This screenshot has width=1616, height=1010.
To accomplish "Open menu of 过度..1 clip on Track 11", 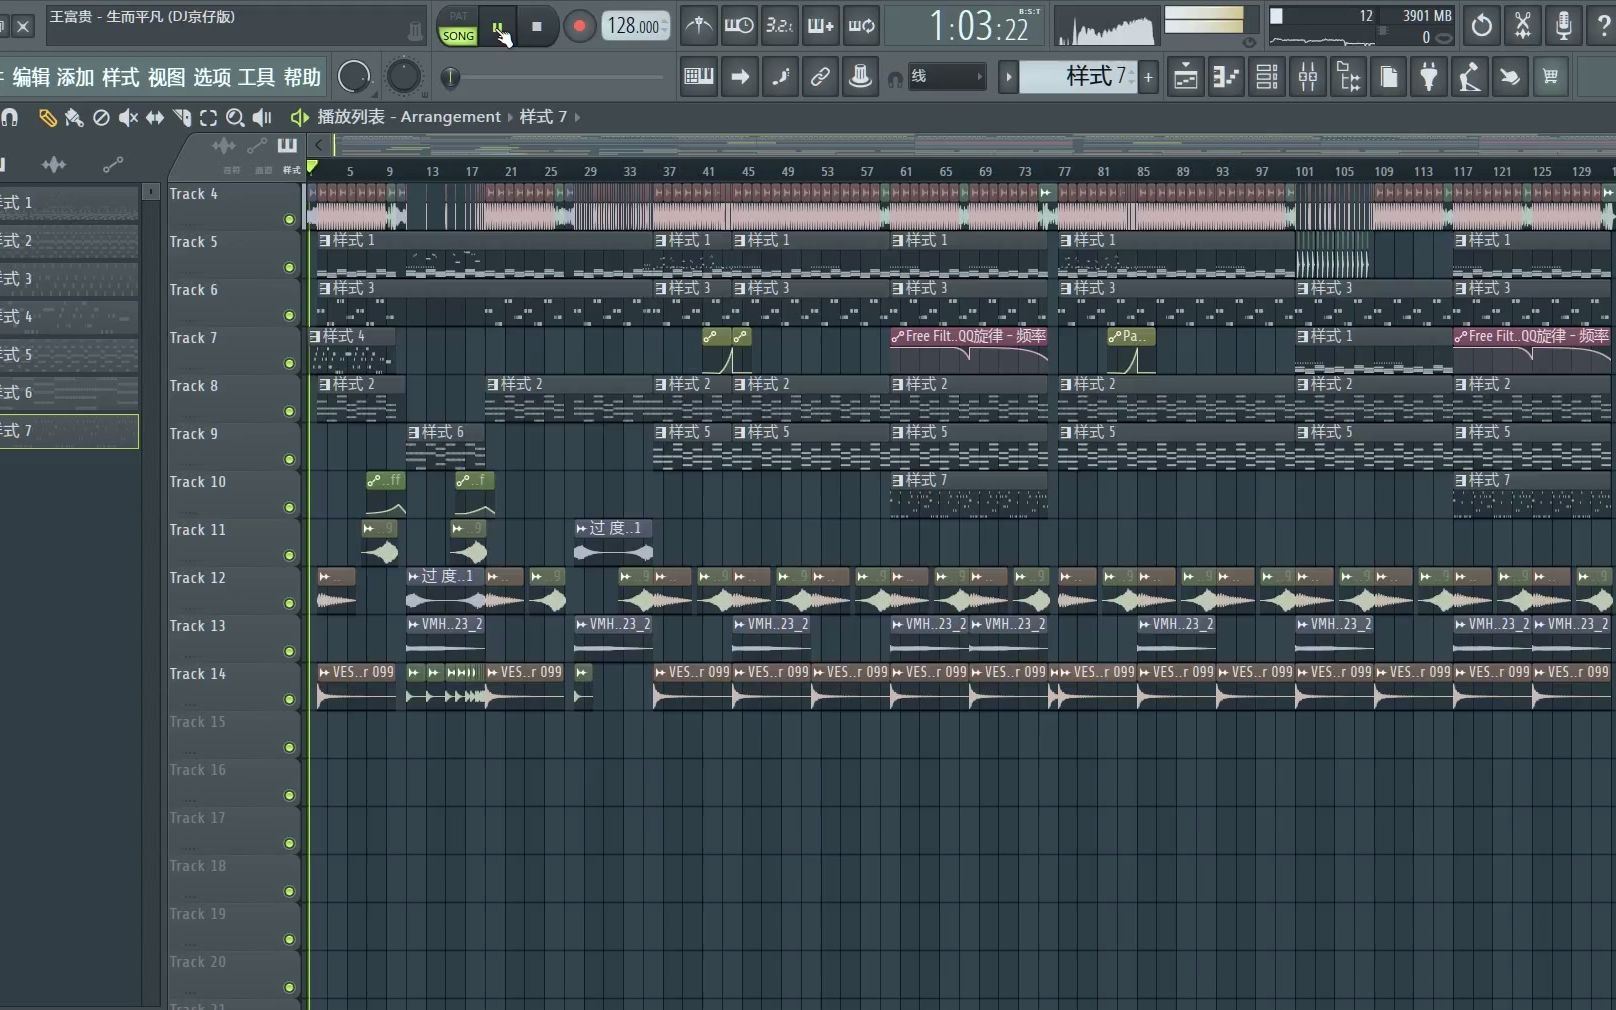I will [x=582, y=529].
